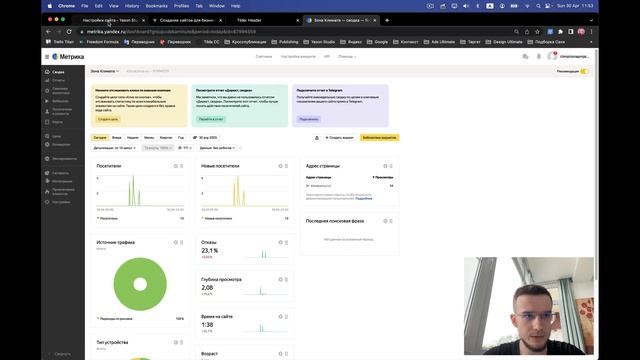Open the segment dropdown next to Точность
The width and height of the screenshot is (640, 360).
[185, 148]
